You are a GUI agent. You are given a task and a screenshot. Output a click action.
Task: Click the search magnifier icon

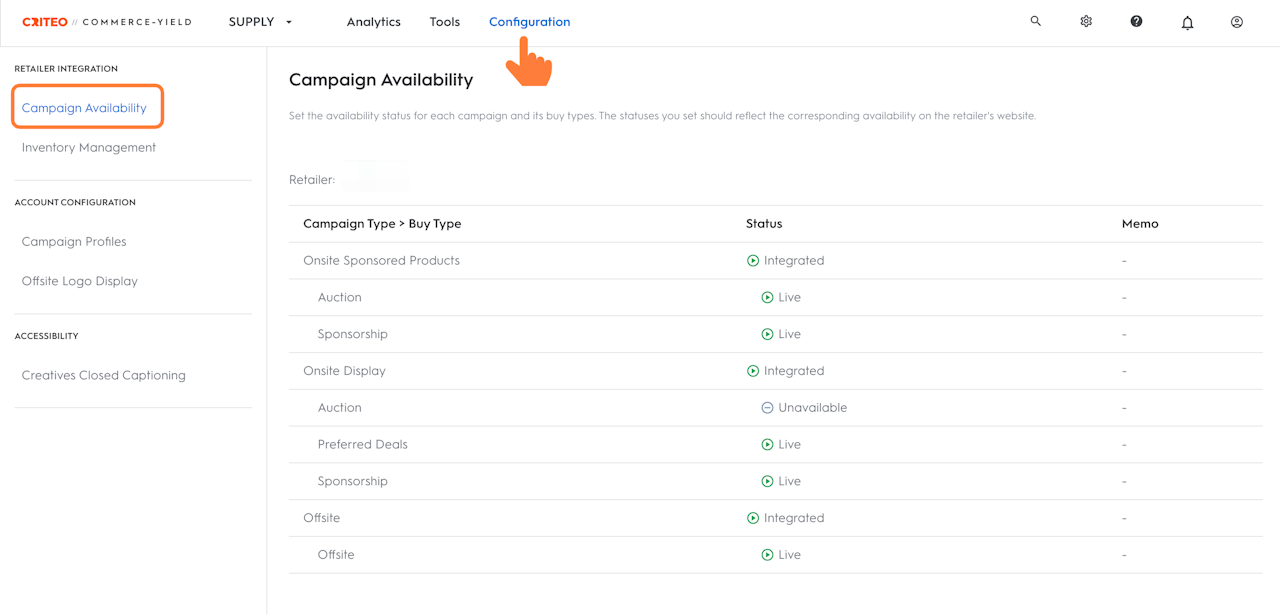pos(1035,21)
